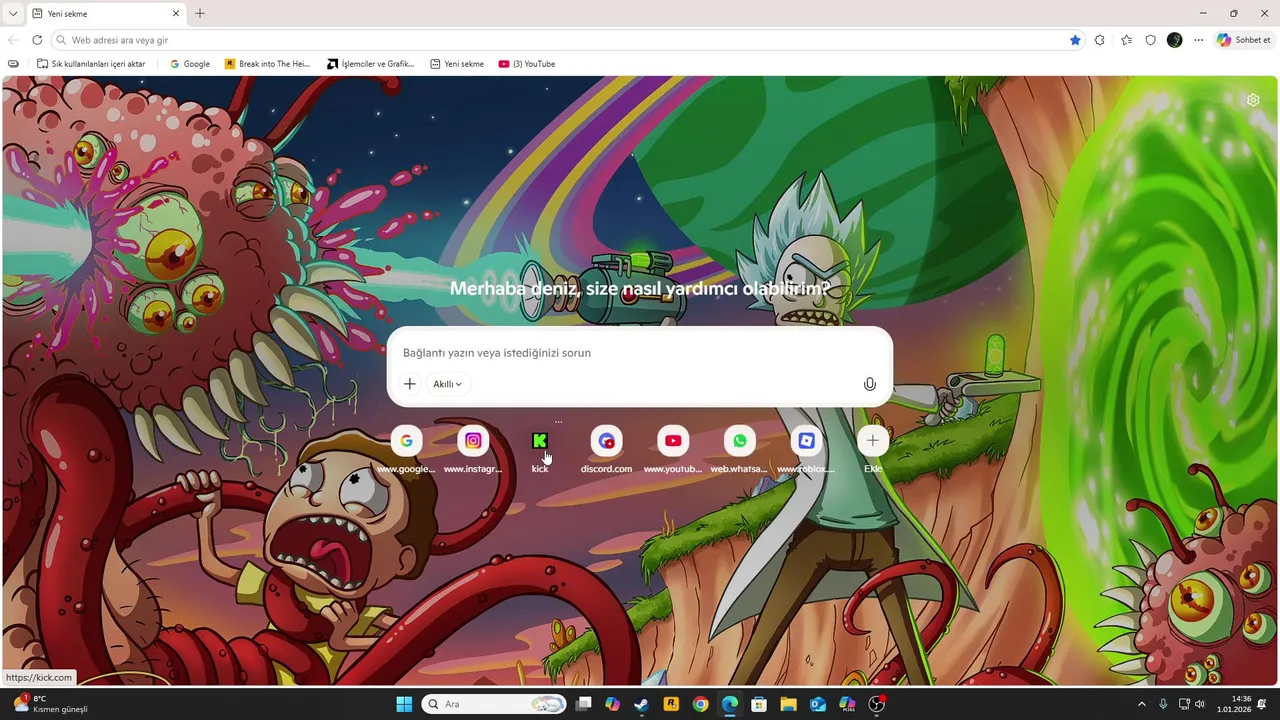
Task: Open the browser essentials shield icon
Action: coord(1151,40)
